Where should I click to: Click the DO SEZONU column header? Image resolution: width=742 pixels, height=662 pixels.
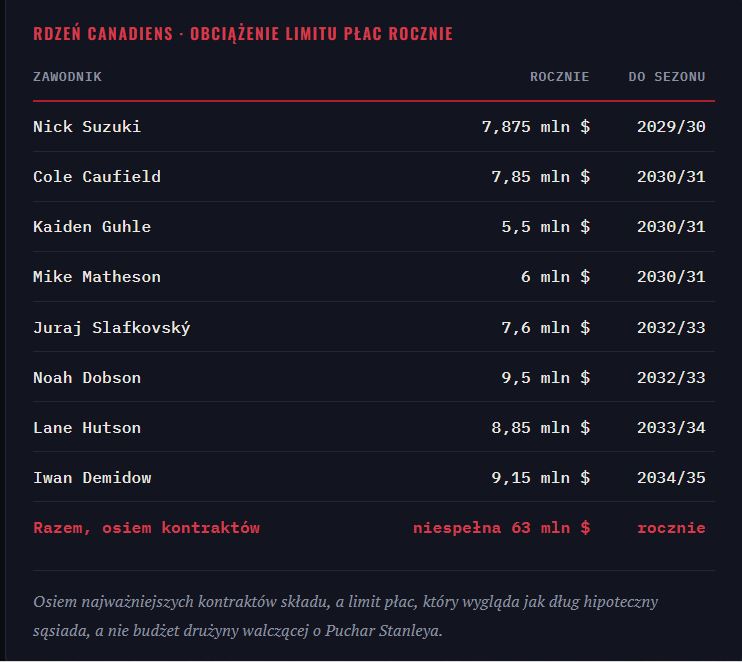point(667,77)
